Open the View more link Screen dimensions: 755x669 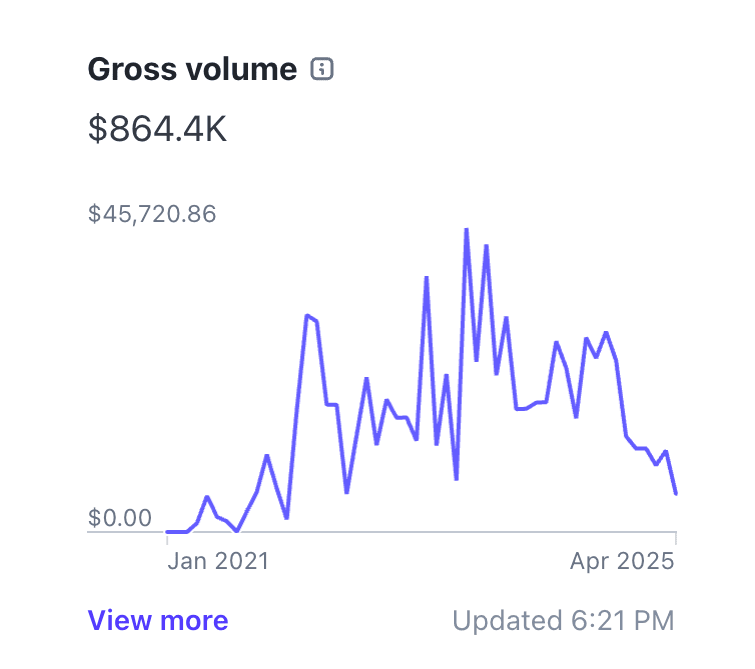pyautogui.click(x=158, y=620)
